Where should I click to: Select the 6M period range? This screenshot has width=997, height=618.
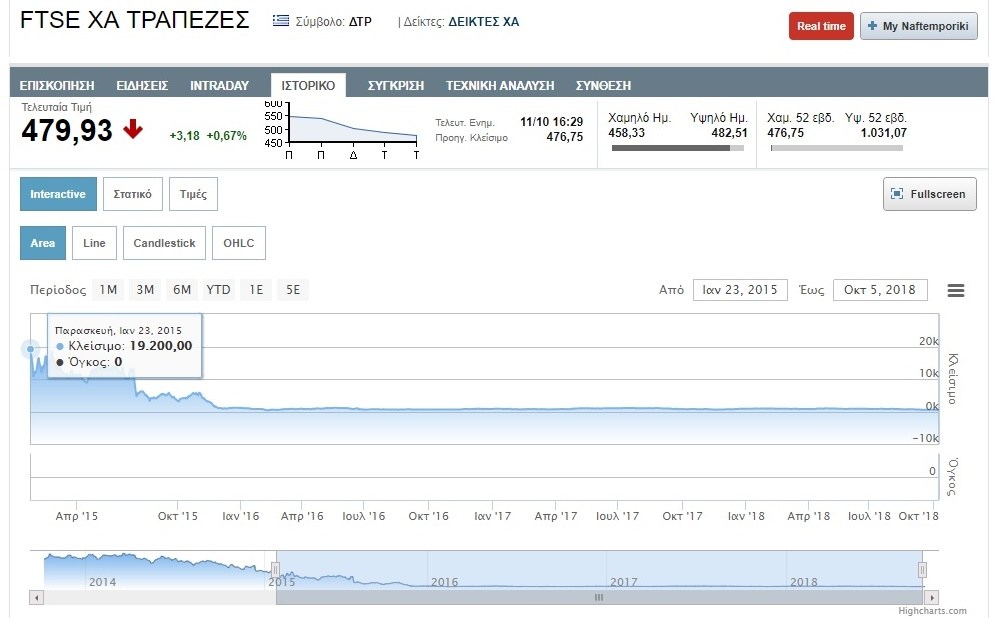pos(181,290)
